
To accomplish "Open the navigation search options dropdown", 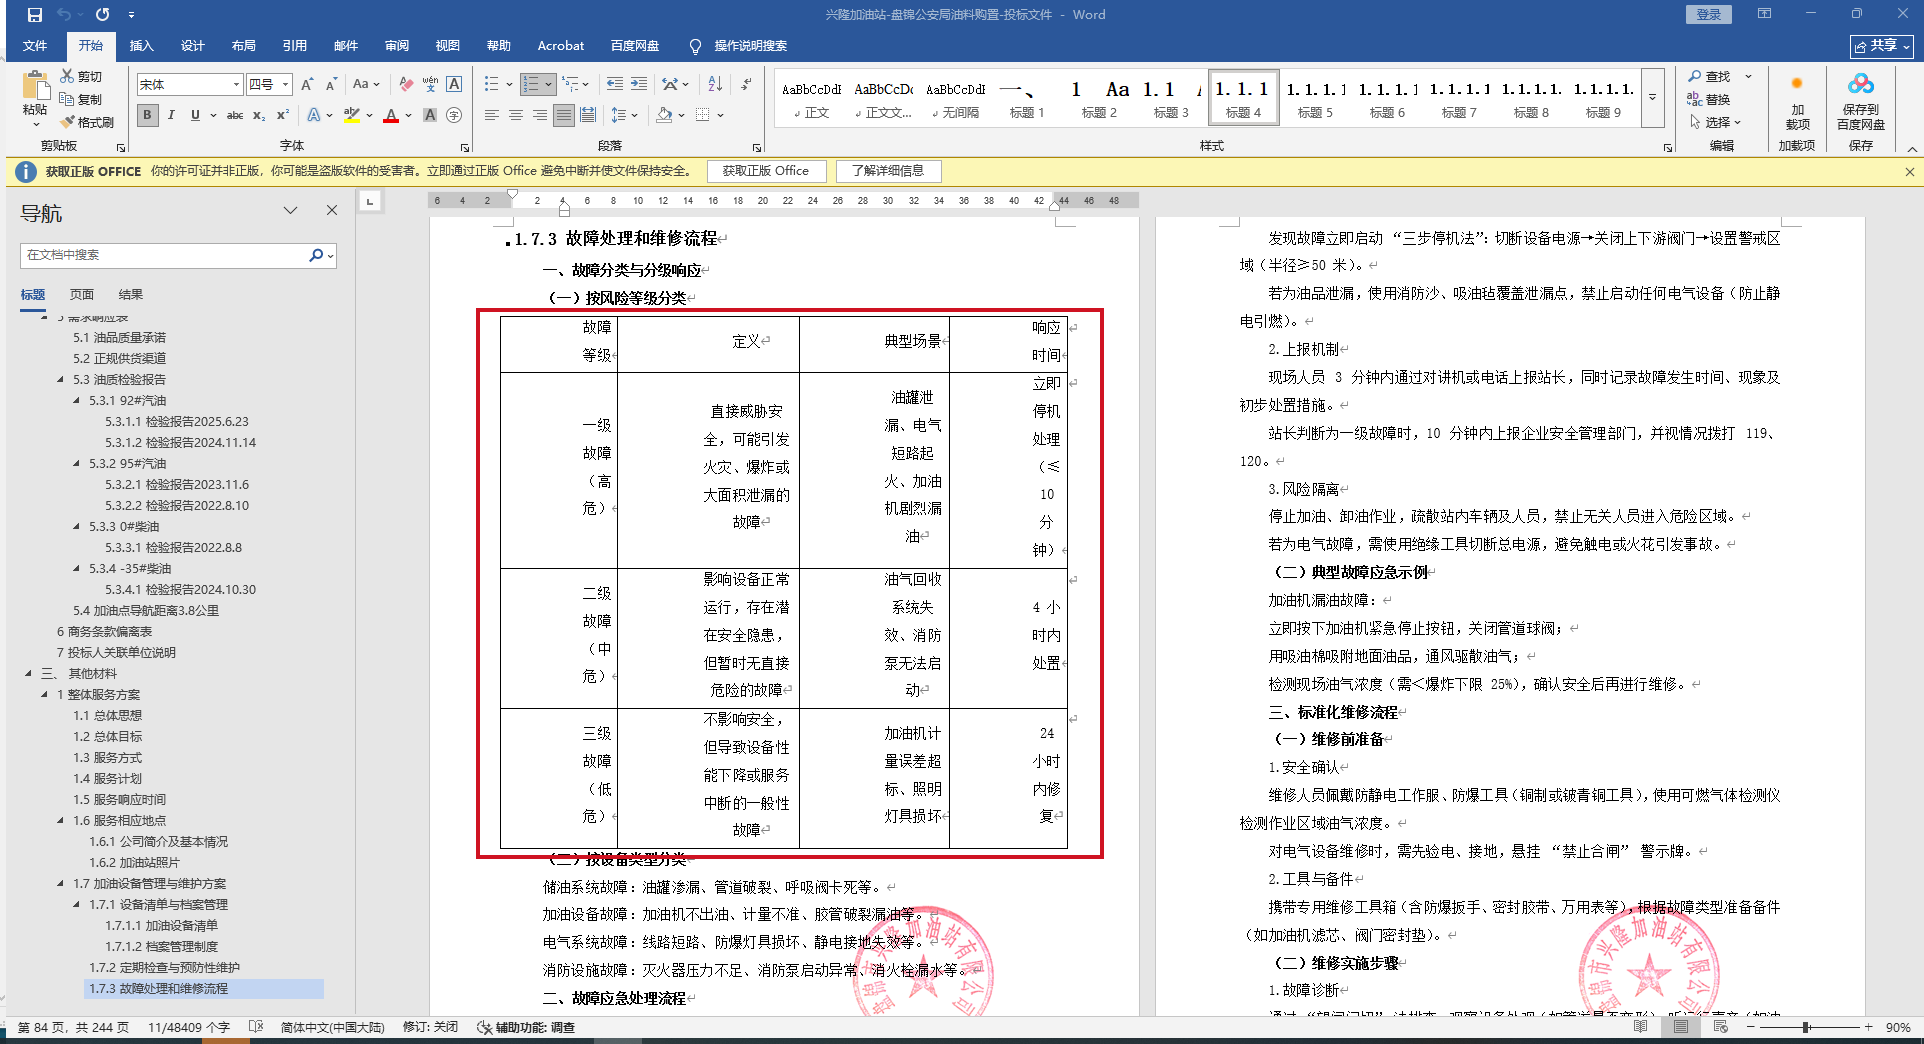I will tap(330, 255).
